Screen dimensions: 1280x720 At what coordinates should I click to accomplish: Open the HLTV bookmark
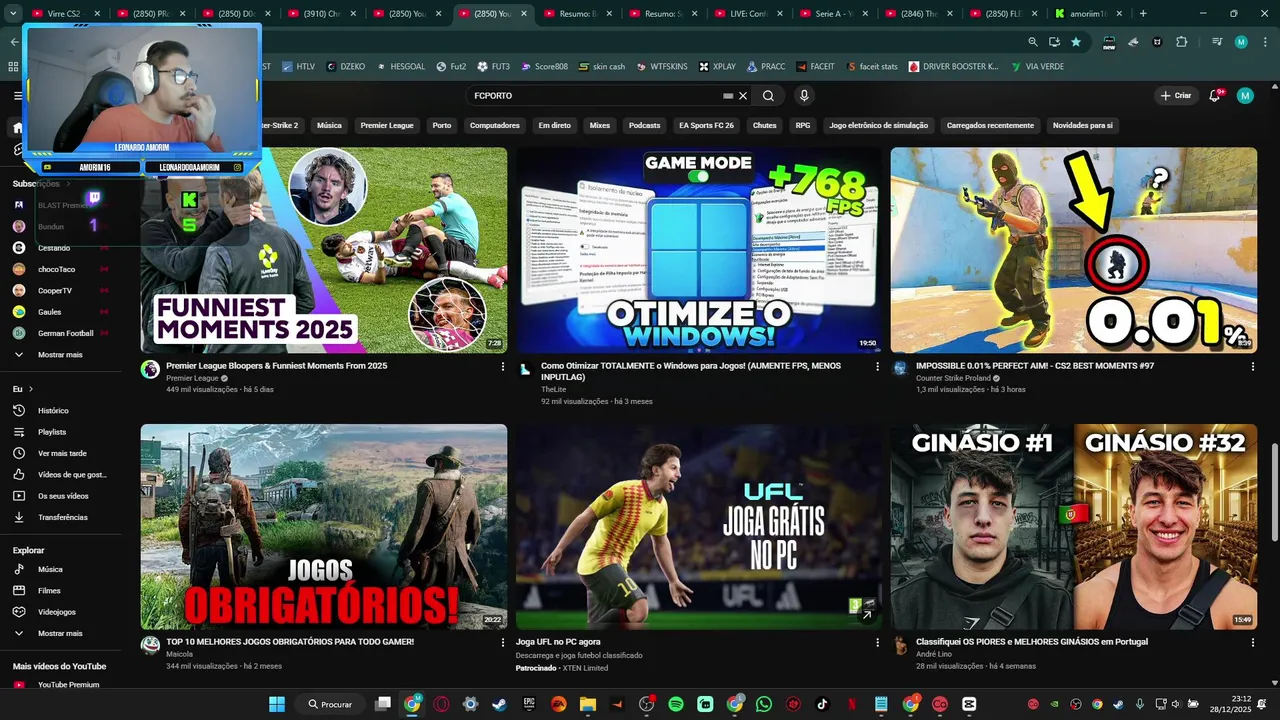[297, 67]
